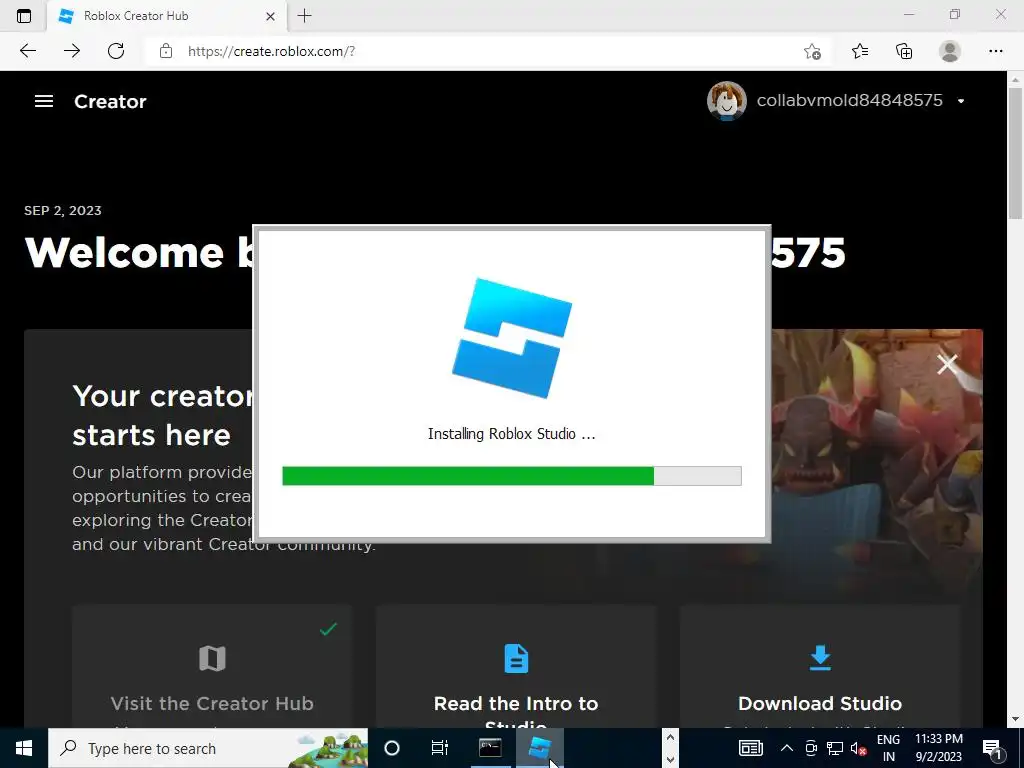Click the Installing Roblox Studio text
This screenshot has height=768, width=1024.
pyautogui.click(x=511, y=434)
